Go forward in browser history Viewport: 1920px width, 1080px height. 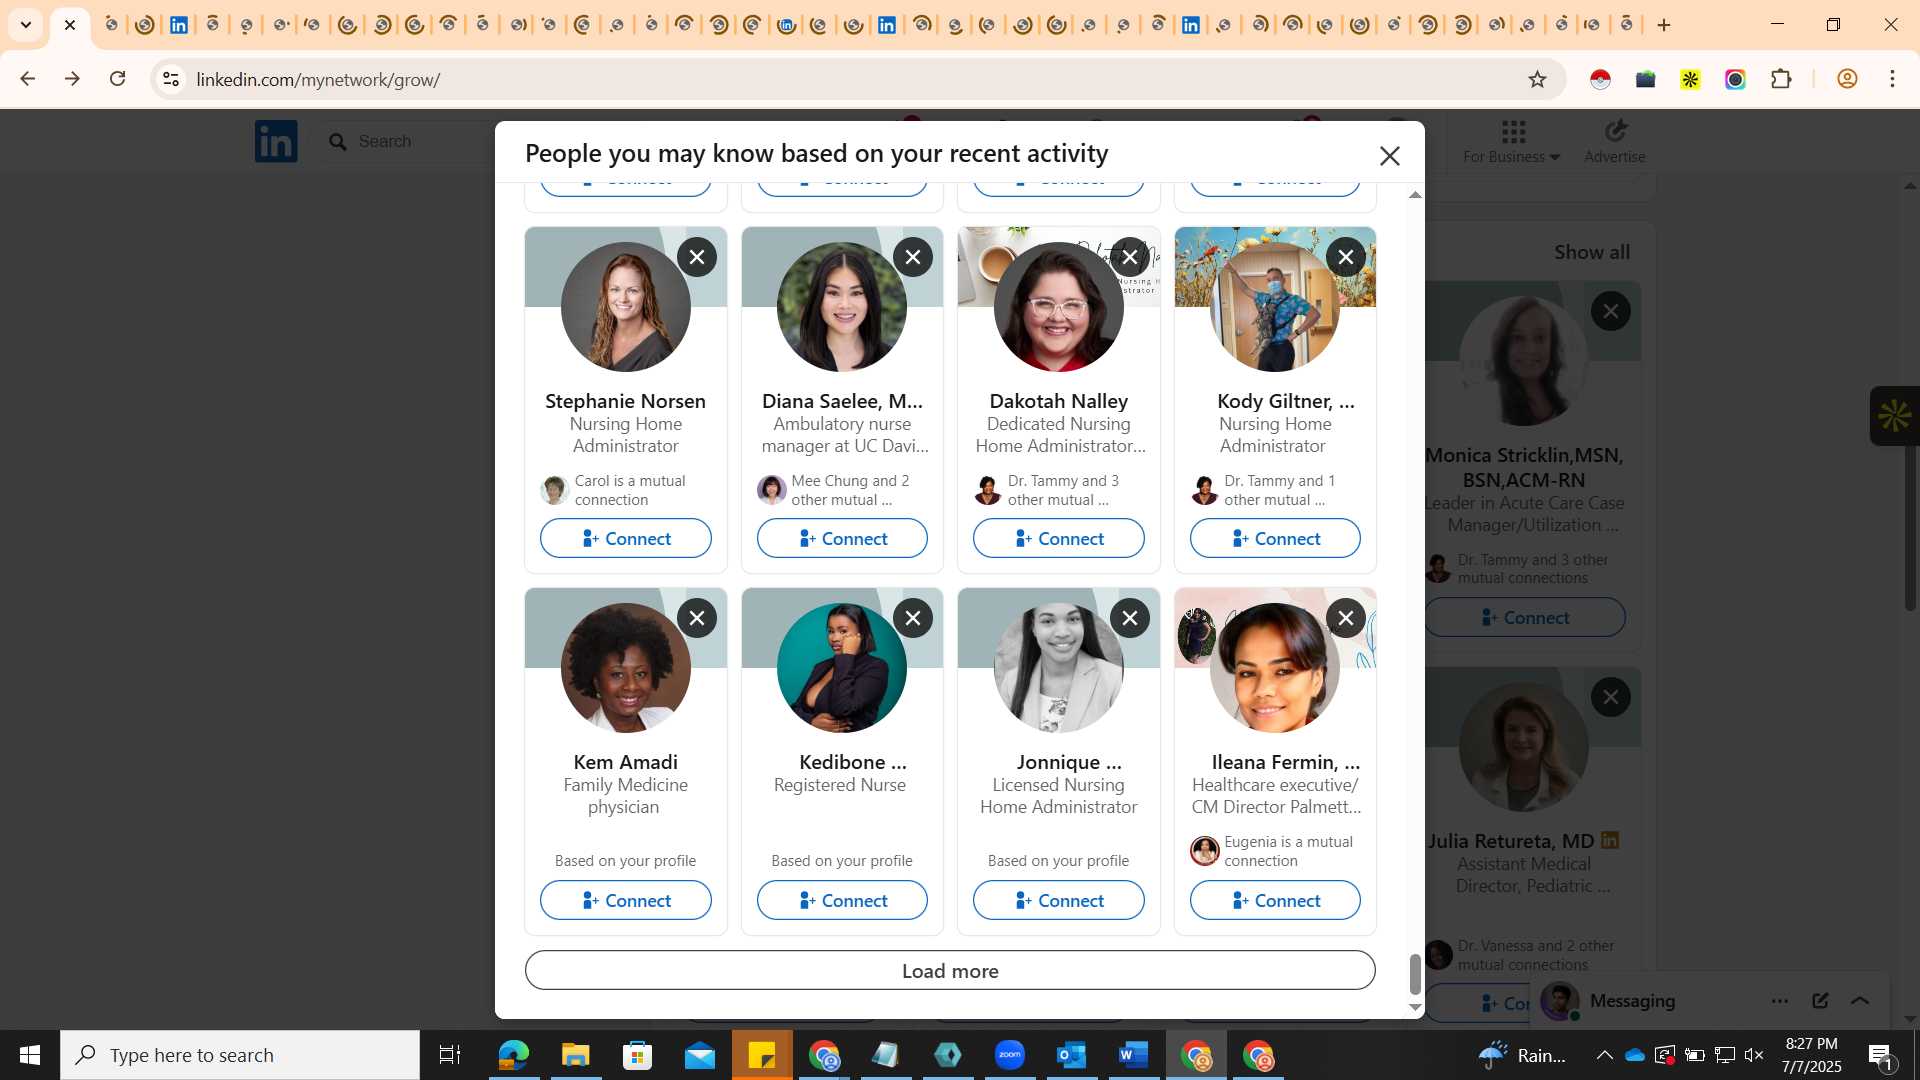pos(72,79)
